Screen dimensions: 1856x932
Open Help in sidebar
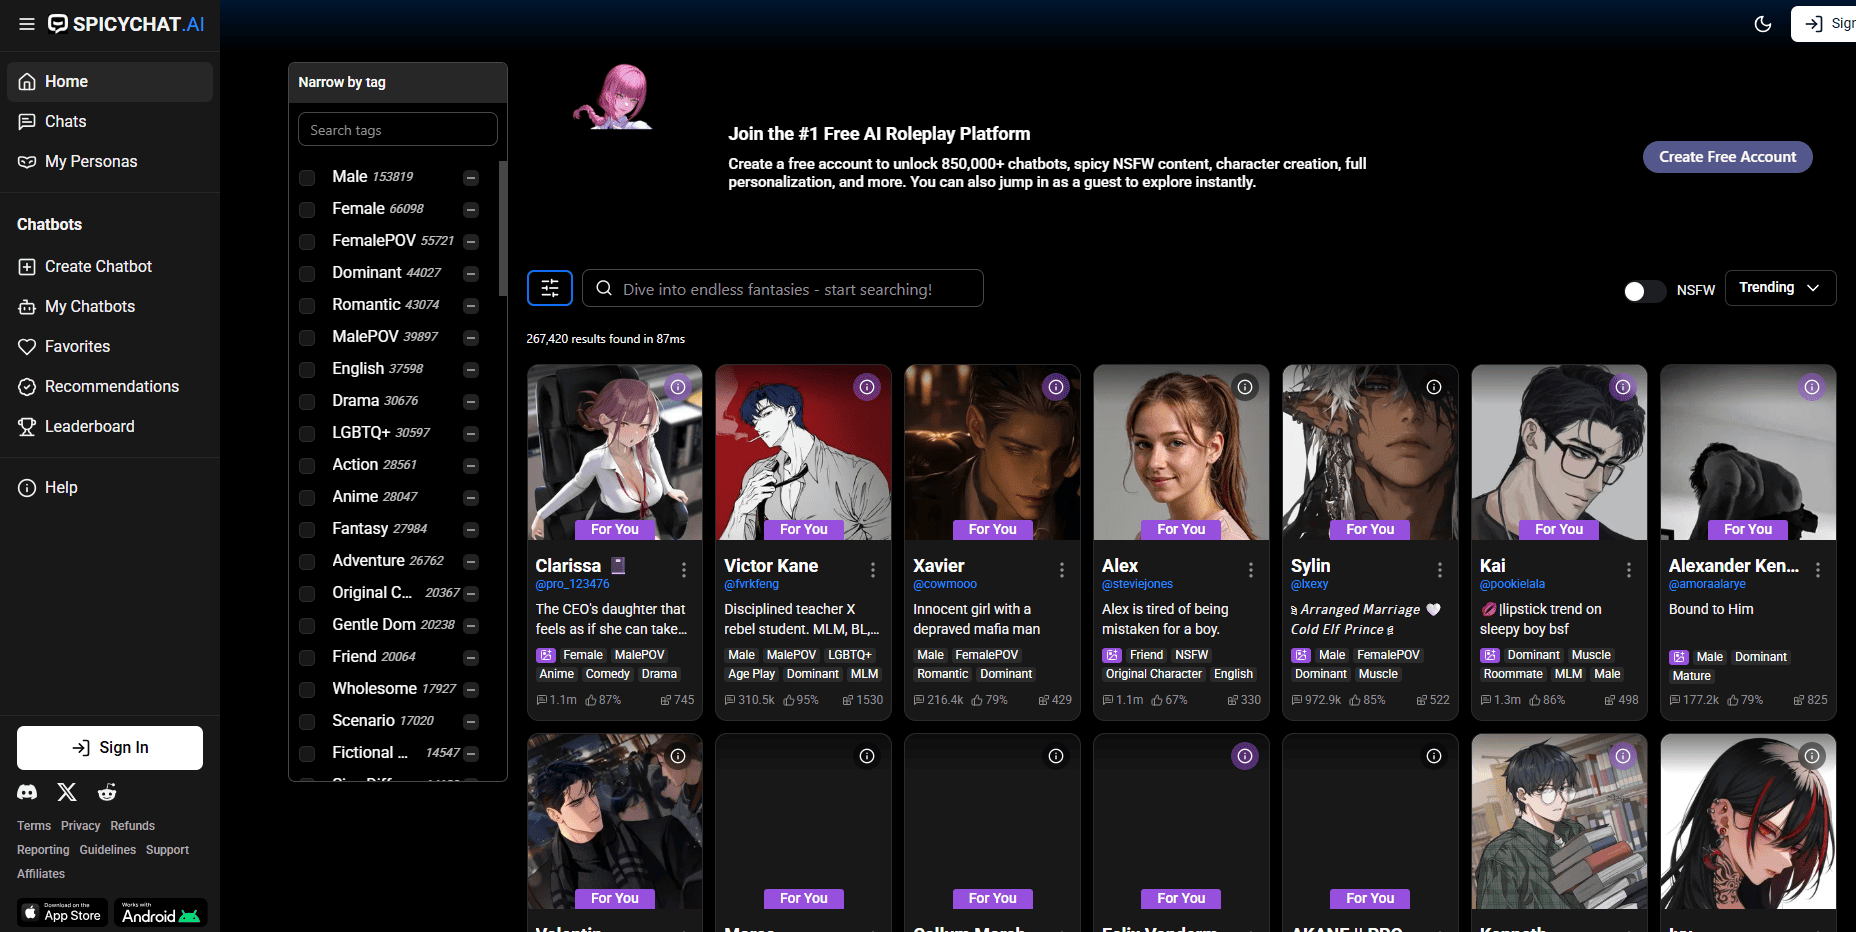coord(110,488)
